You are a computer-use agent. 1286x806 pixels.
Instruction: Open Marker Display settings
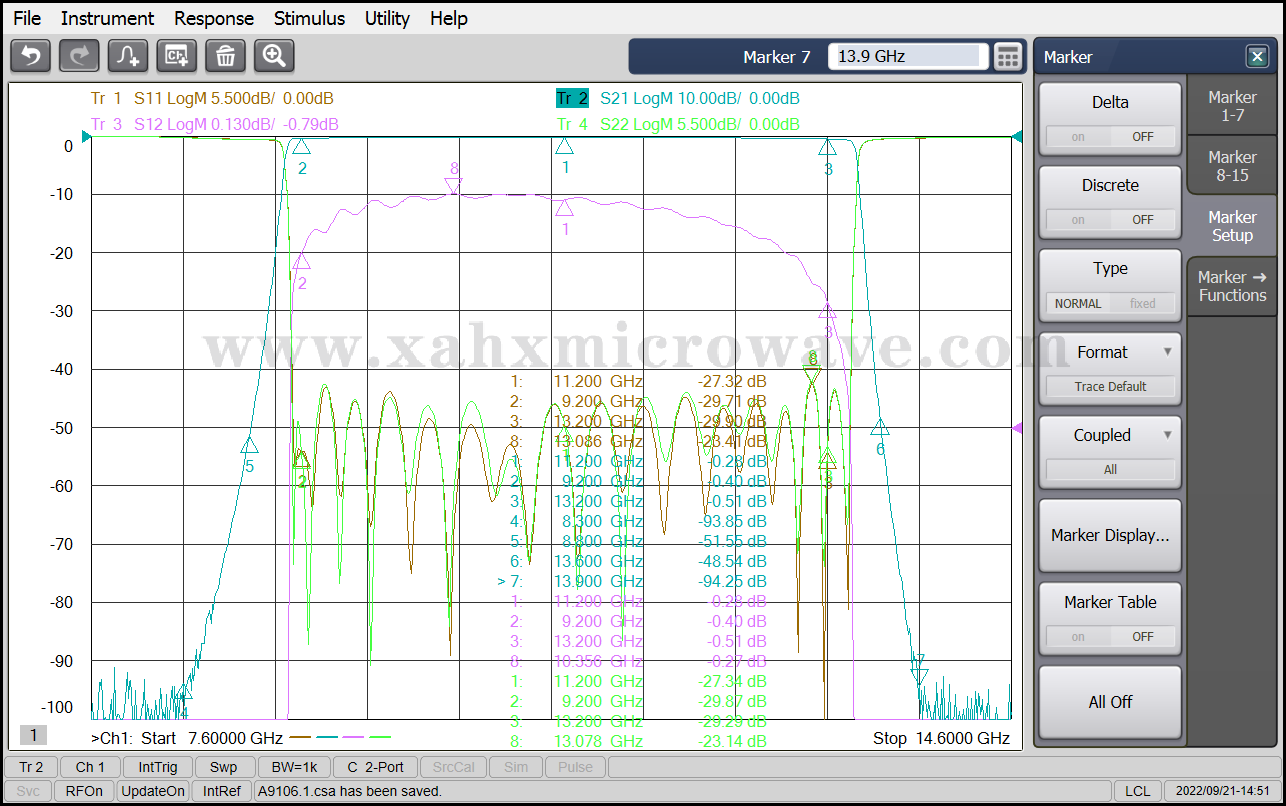(1110, 535)
